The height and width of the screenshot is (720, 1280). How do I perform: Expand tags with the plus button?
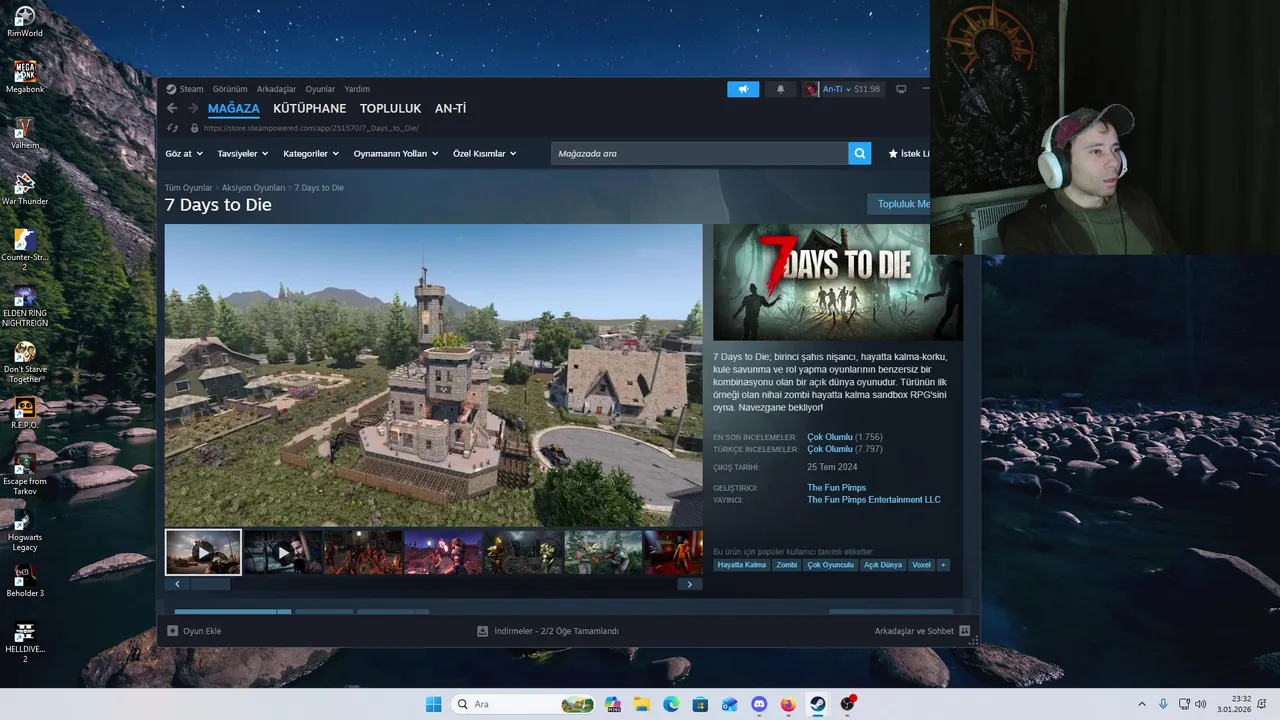[x=943, y=565]
